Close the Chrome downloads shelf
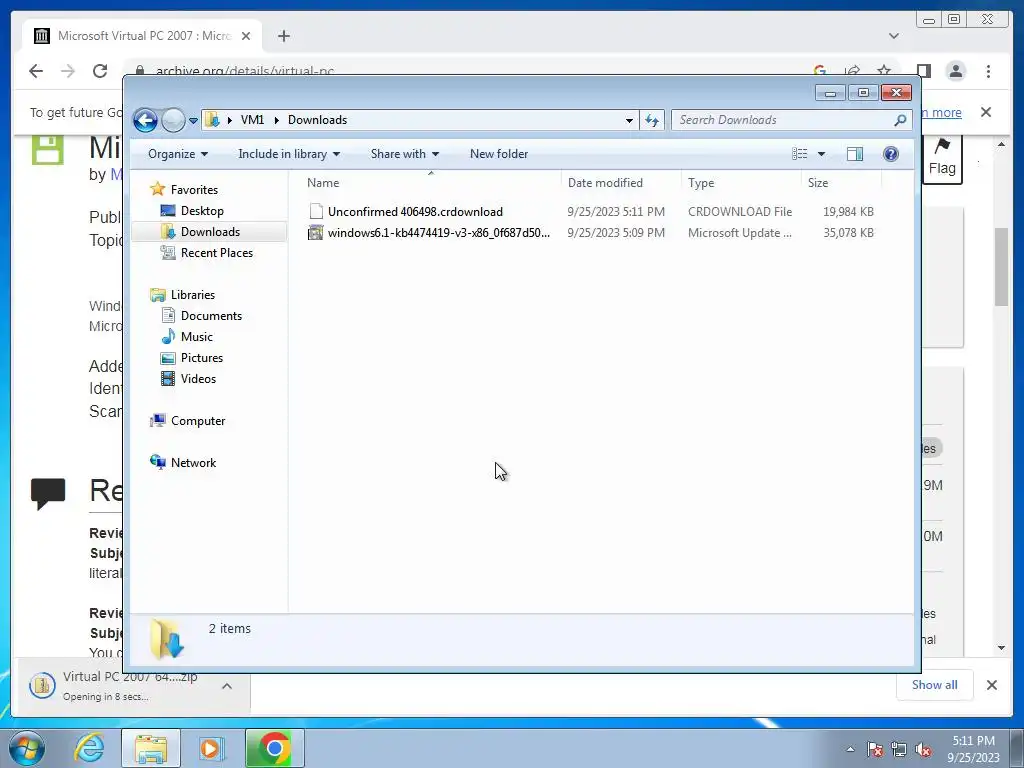This screenshot has width=1024, height=768. pyautogui.click(x=992, y=685)
